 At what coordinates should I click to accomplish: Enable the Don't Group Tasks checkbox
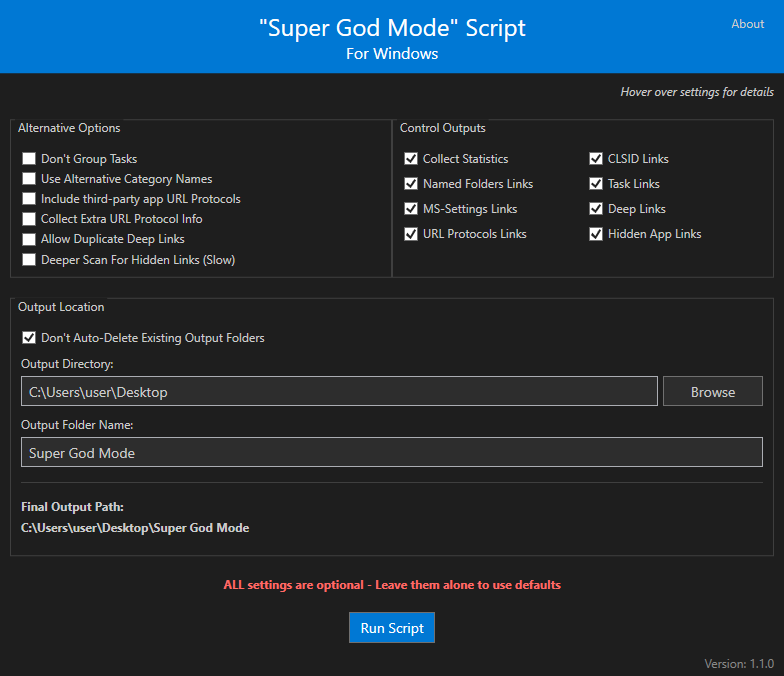[x=29, y=159]
